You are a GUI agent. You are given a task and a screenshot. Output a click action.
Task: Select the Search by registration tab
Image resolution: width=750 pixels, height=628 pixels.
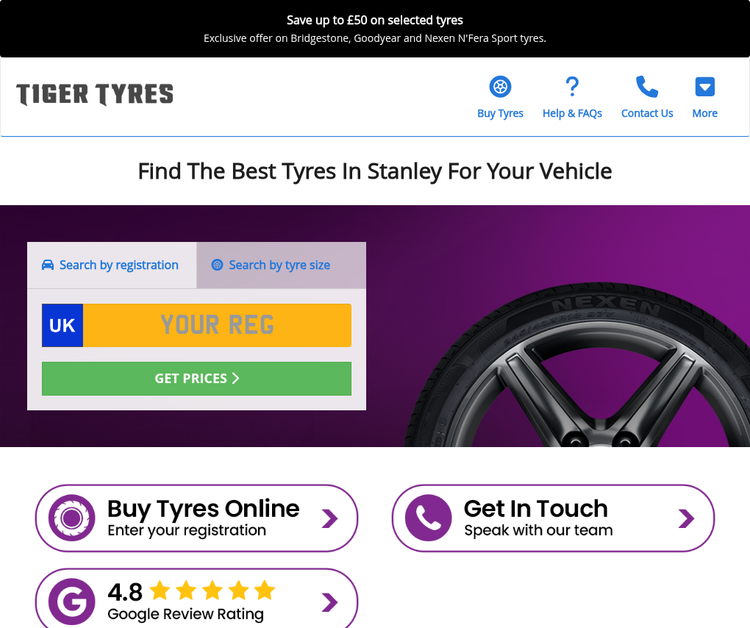pos(112,265)
